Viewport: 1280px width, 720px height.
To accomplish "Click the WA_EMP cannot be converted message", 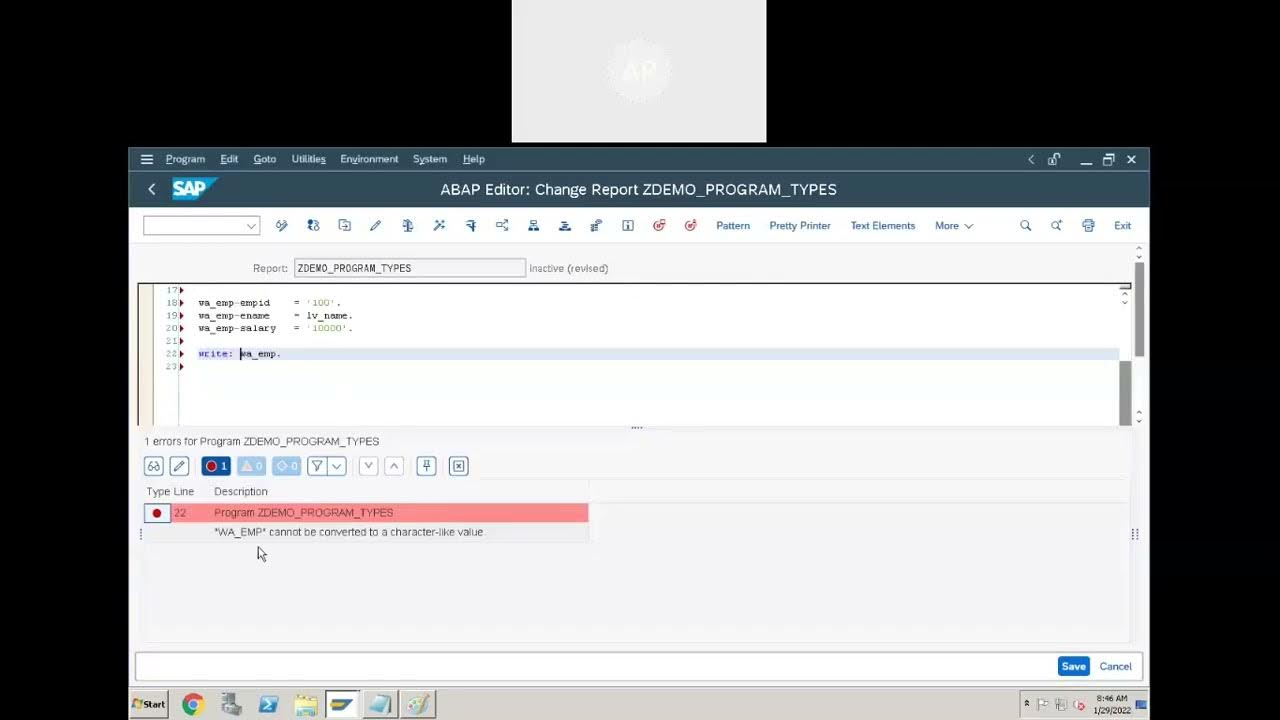I will pos(348,532).
